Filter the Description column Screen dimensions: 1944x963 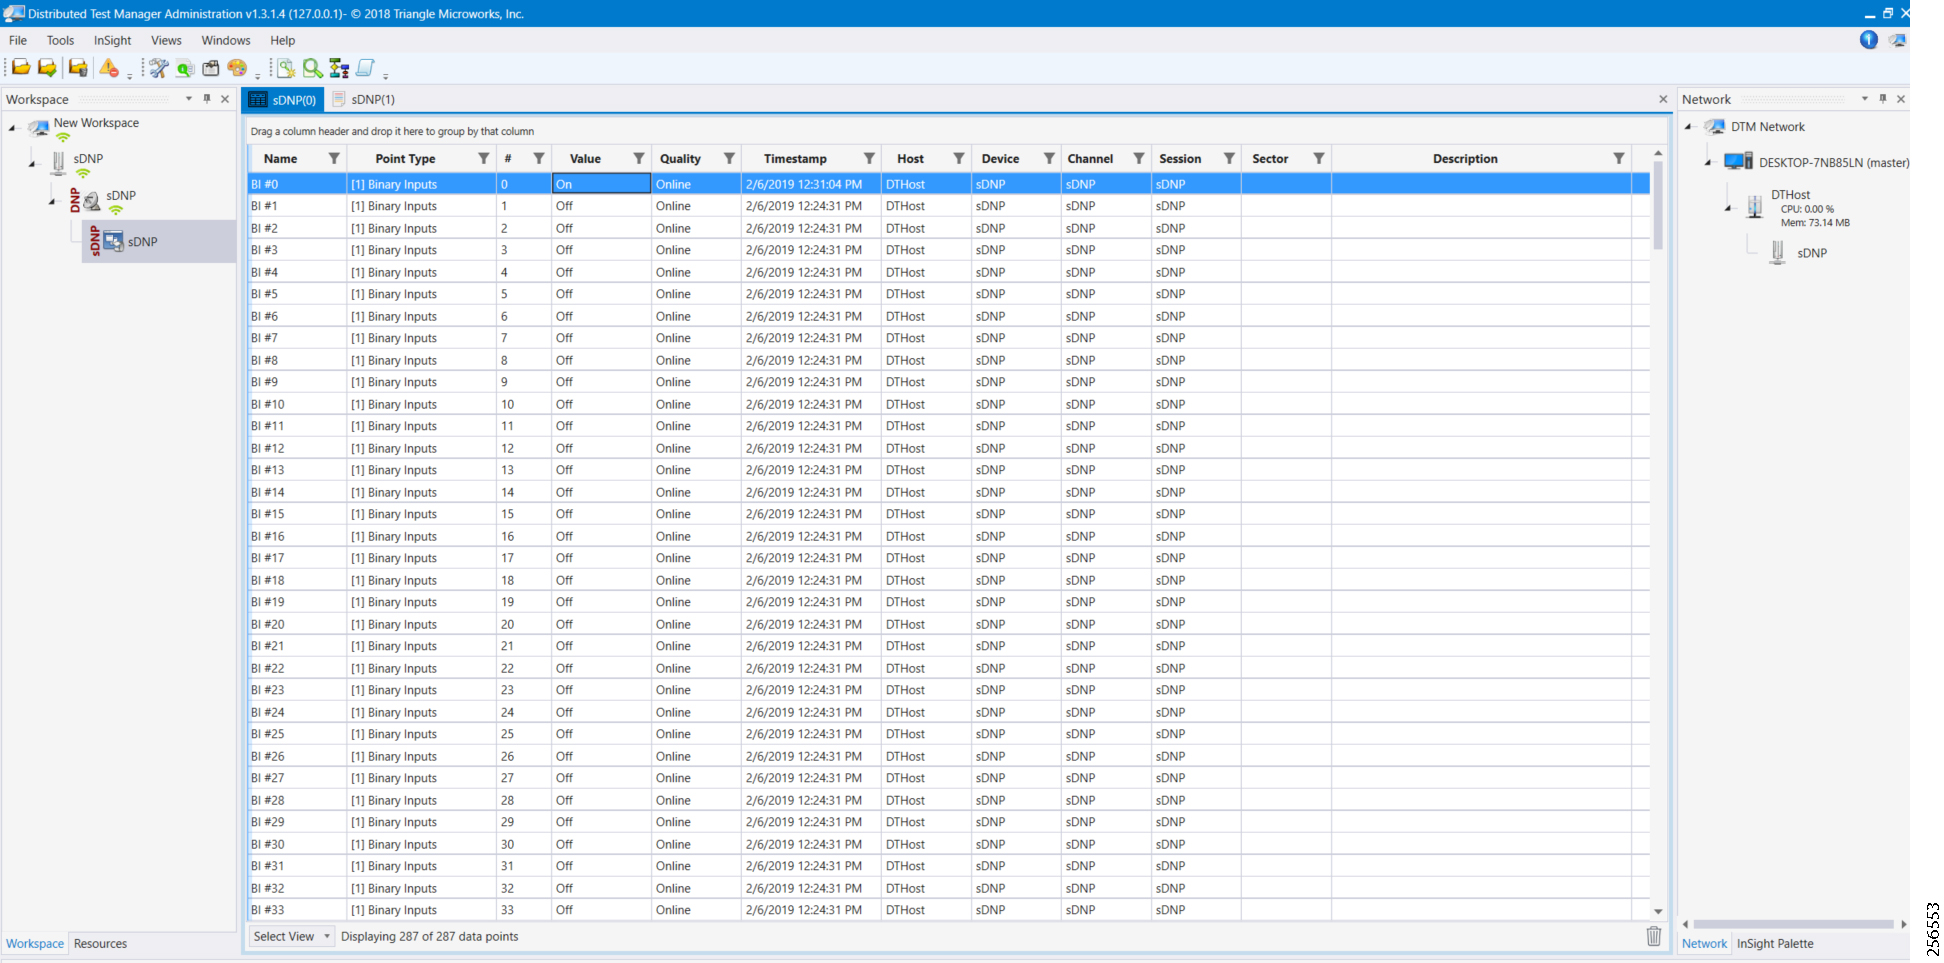[1619, 158]
